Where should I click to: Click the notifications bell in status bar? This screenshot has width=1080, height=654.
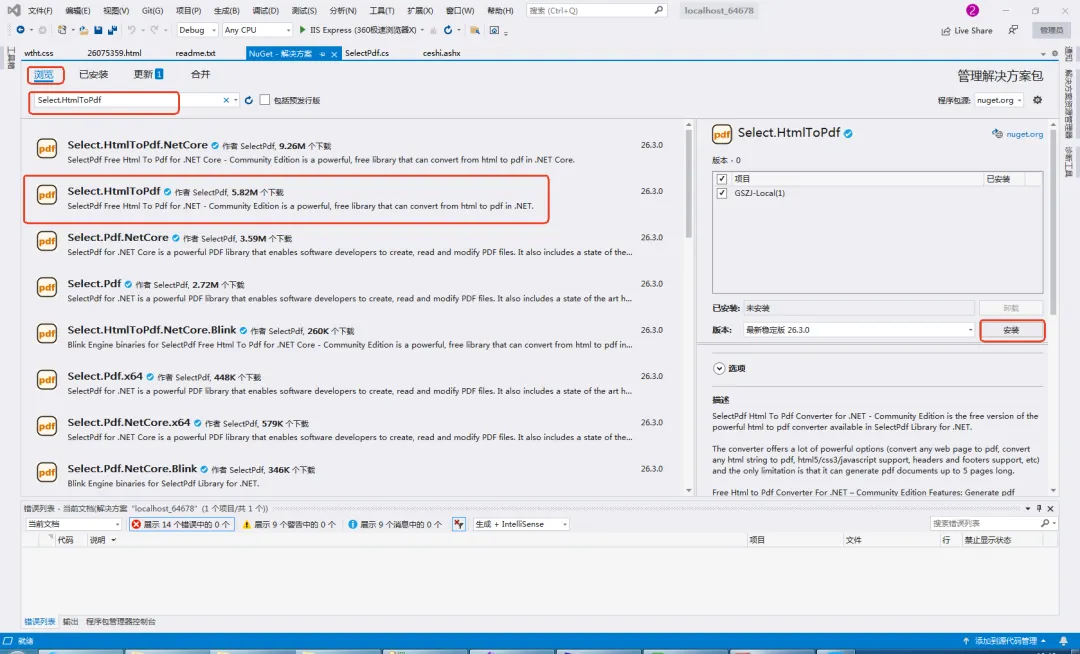[1063, 641]
